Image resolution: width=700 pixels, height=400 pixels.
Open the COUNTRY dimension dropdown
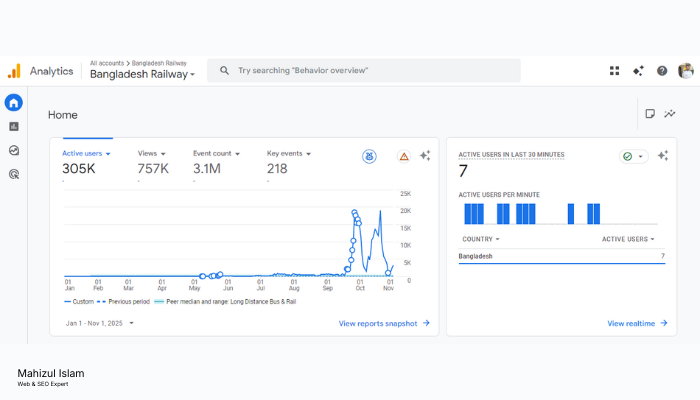[481, 239]
